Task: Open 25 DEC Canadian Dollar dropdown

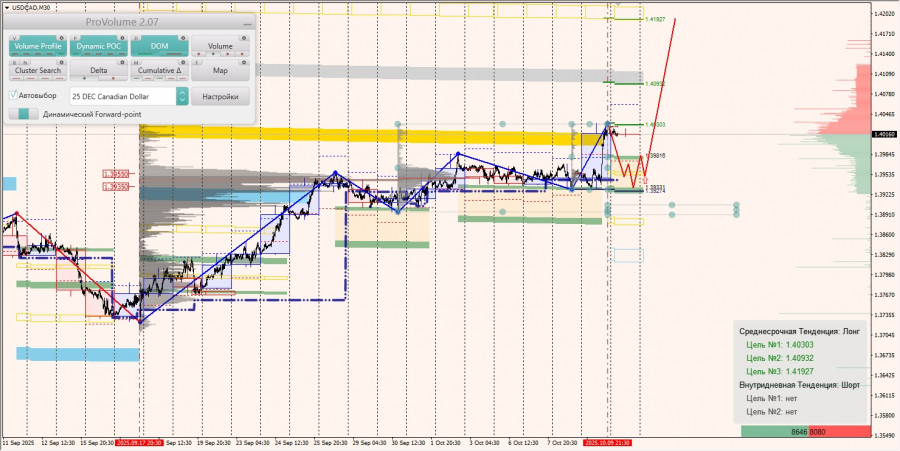Action: pos(123,96)
